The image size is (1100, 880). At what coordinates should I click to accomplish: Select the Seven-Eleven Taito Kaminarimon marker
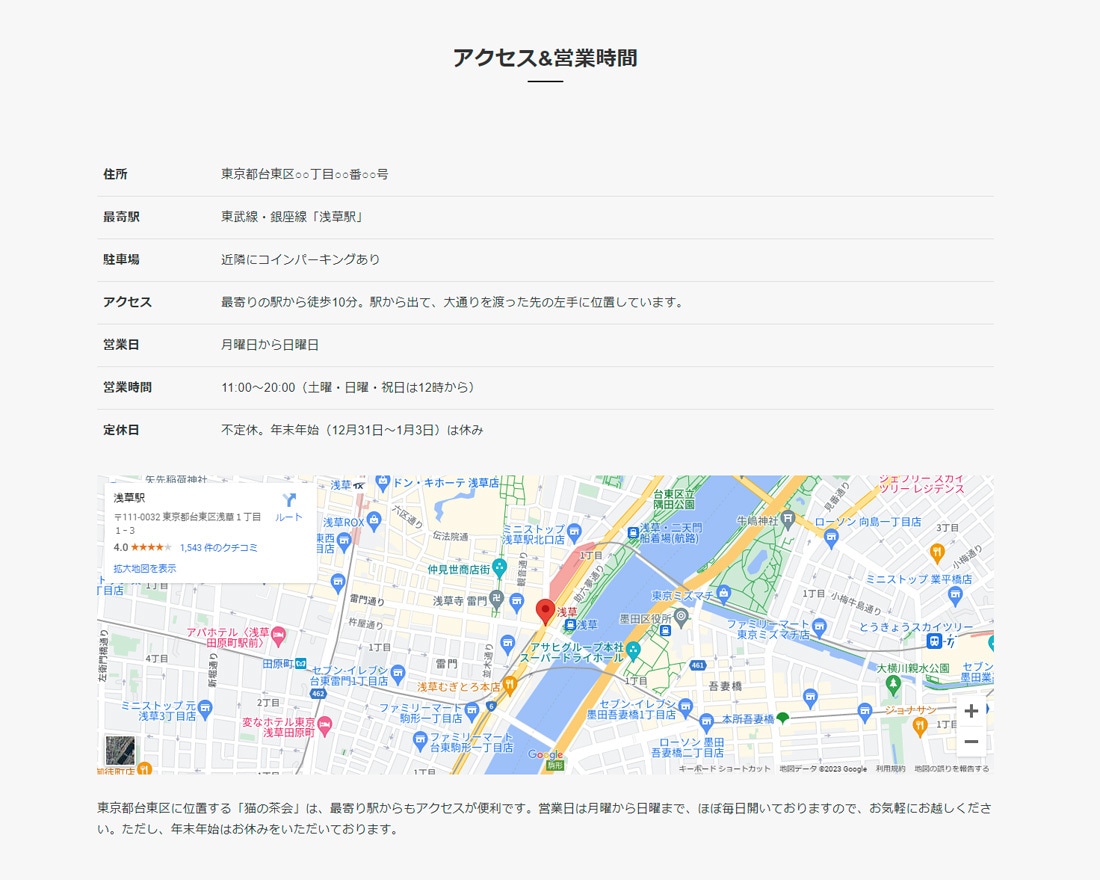tap(398, 674)
